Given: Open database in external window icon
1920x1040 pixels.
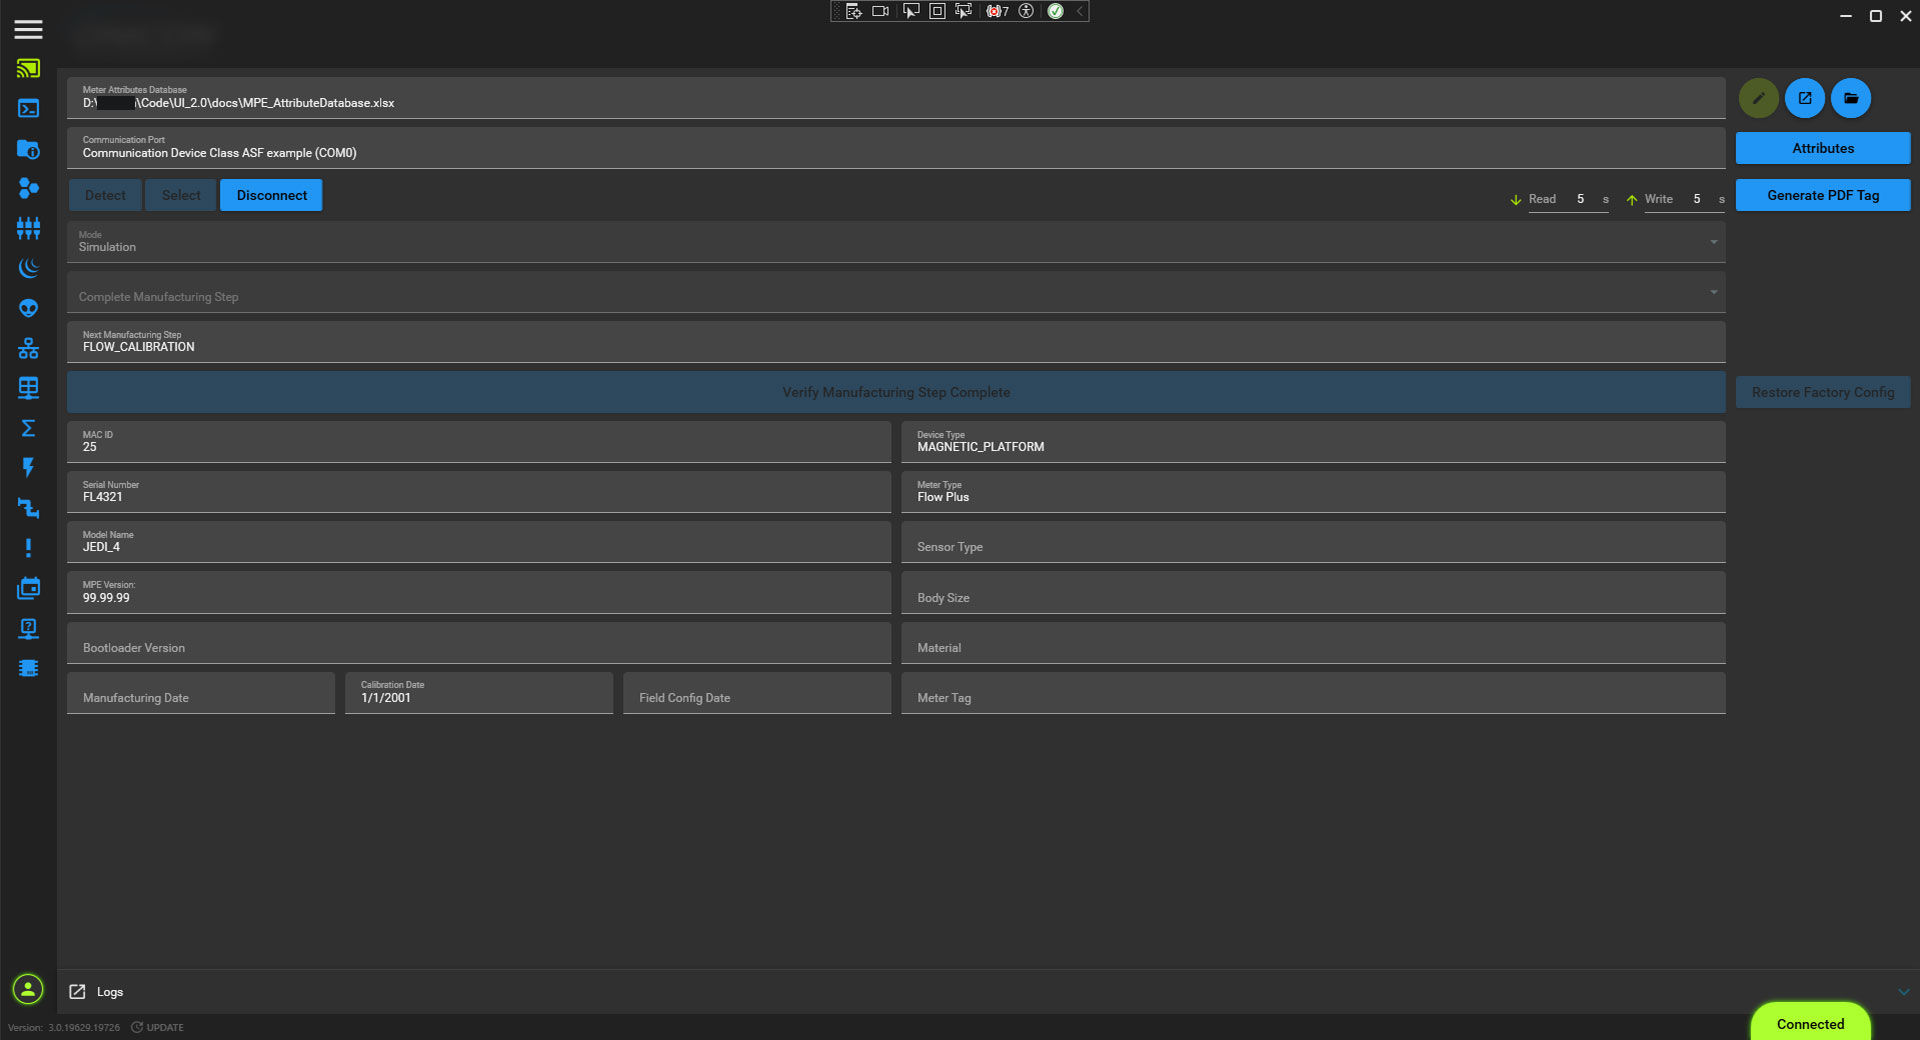Looking at the screenshot, I should 1805,98.
